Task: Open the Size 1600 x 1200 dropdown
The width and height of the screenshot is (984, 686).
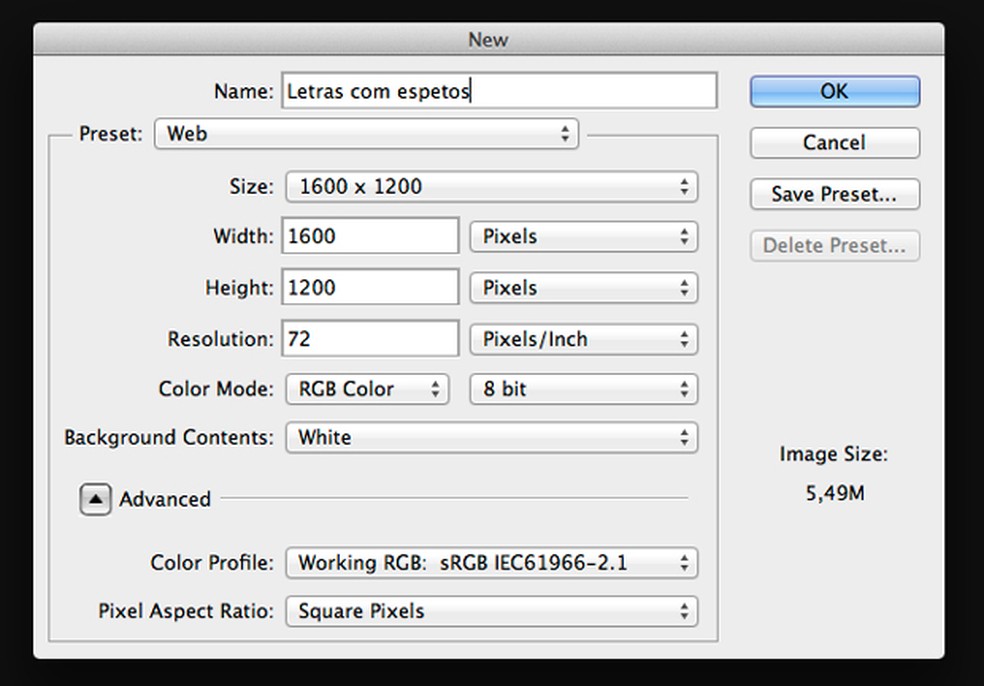Action: click(x=491, y=186)
